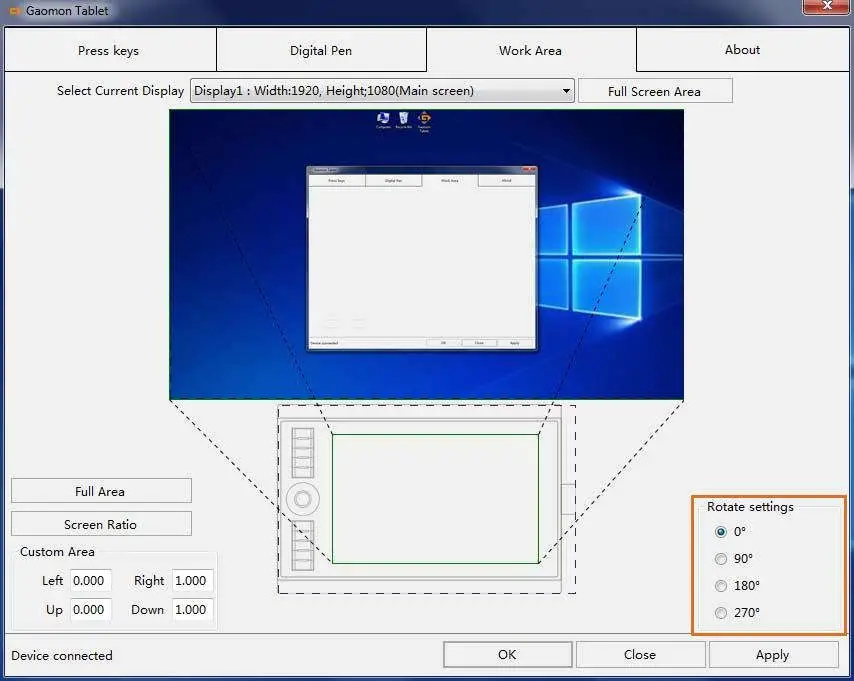Image resolution: width=854 pixels, height=681 pixels.
Task: Select the 0° rotation option
Action: 721,532
